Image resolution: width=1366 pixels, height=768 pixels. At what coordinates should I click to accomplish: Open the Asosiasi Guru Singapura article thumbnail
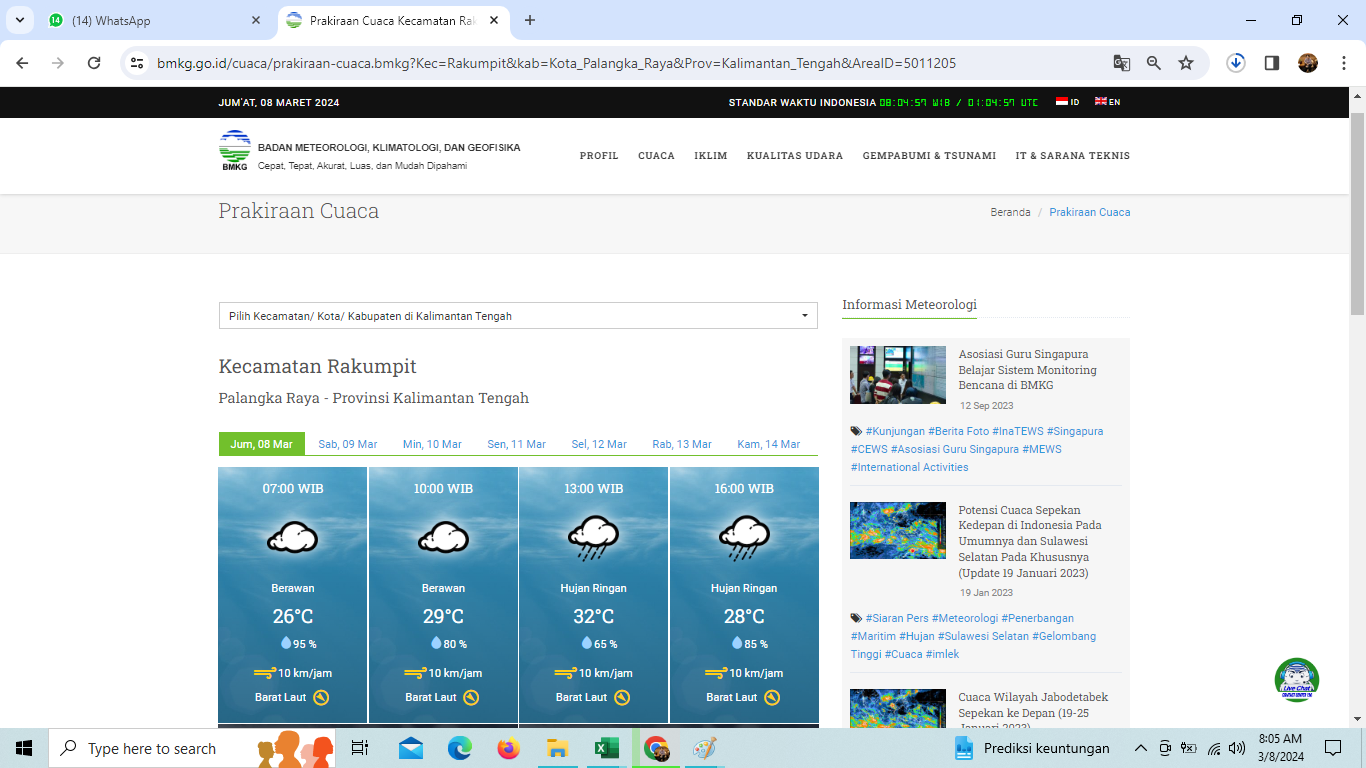point(898,375)
